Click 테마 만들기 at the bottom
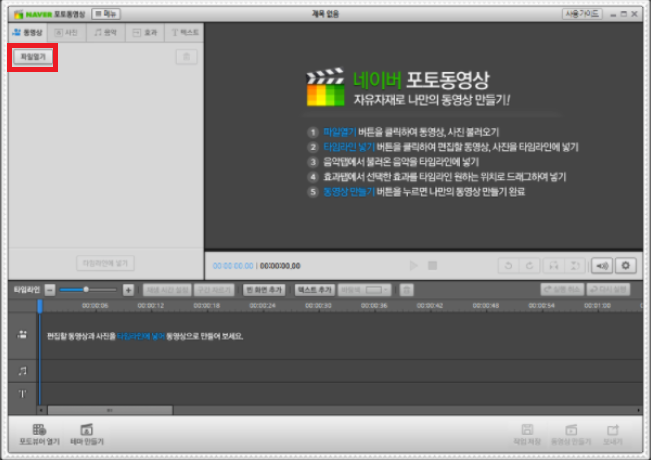This screenshot has height=460, width=652. tap(87, 435)
